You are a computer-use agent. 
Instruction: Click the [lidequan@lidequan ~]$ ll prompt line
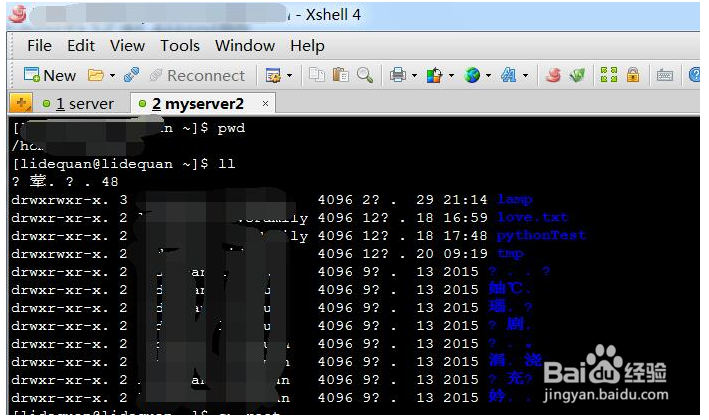point(124,164)
